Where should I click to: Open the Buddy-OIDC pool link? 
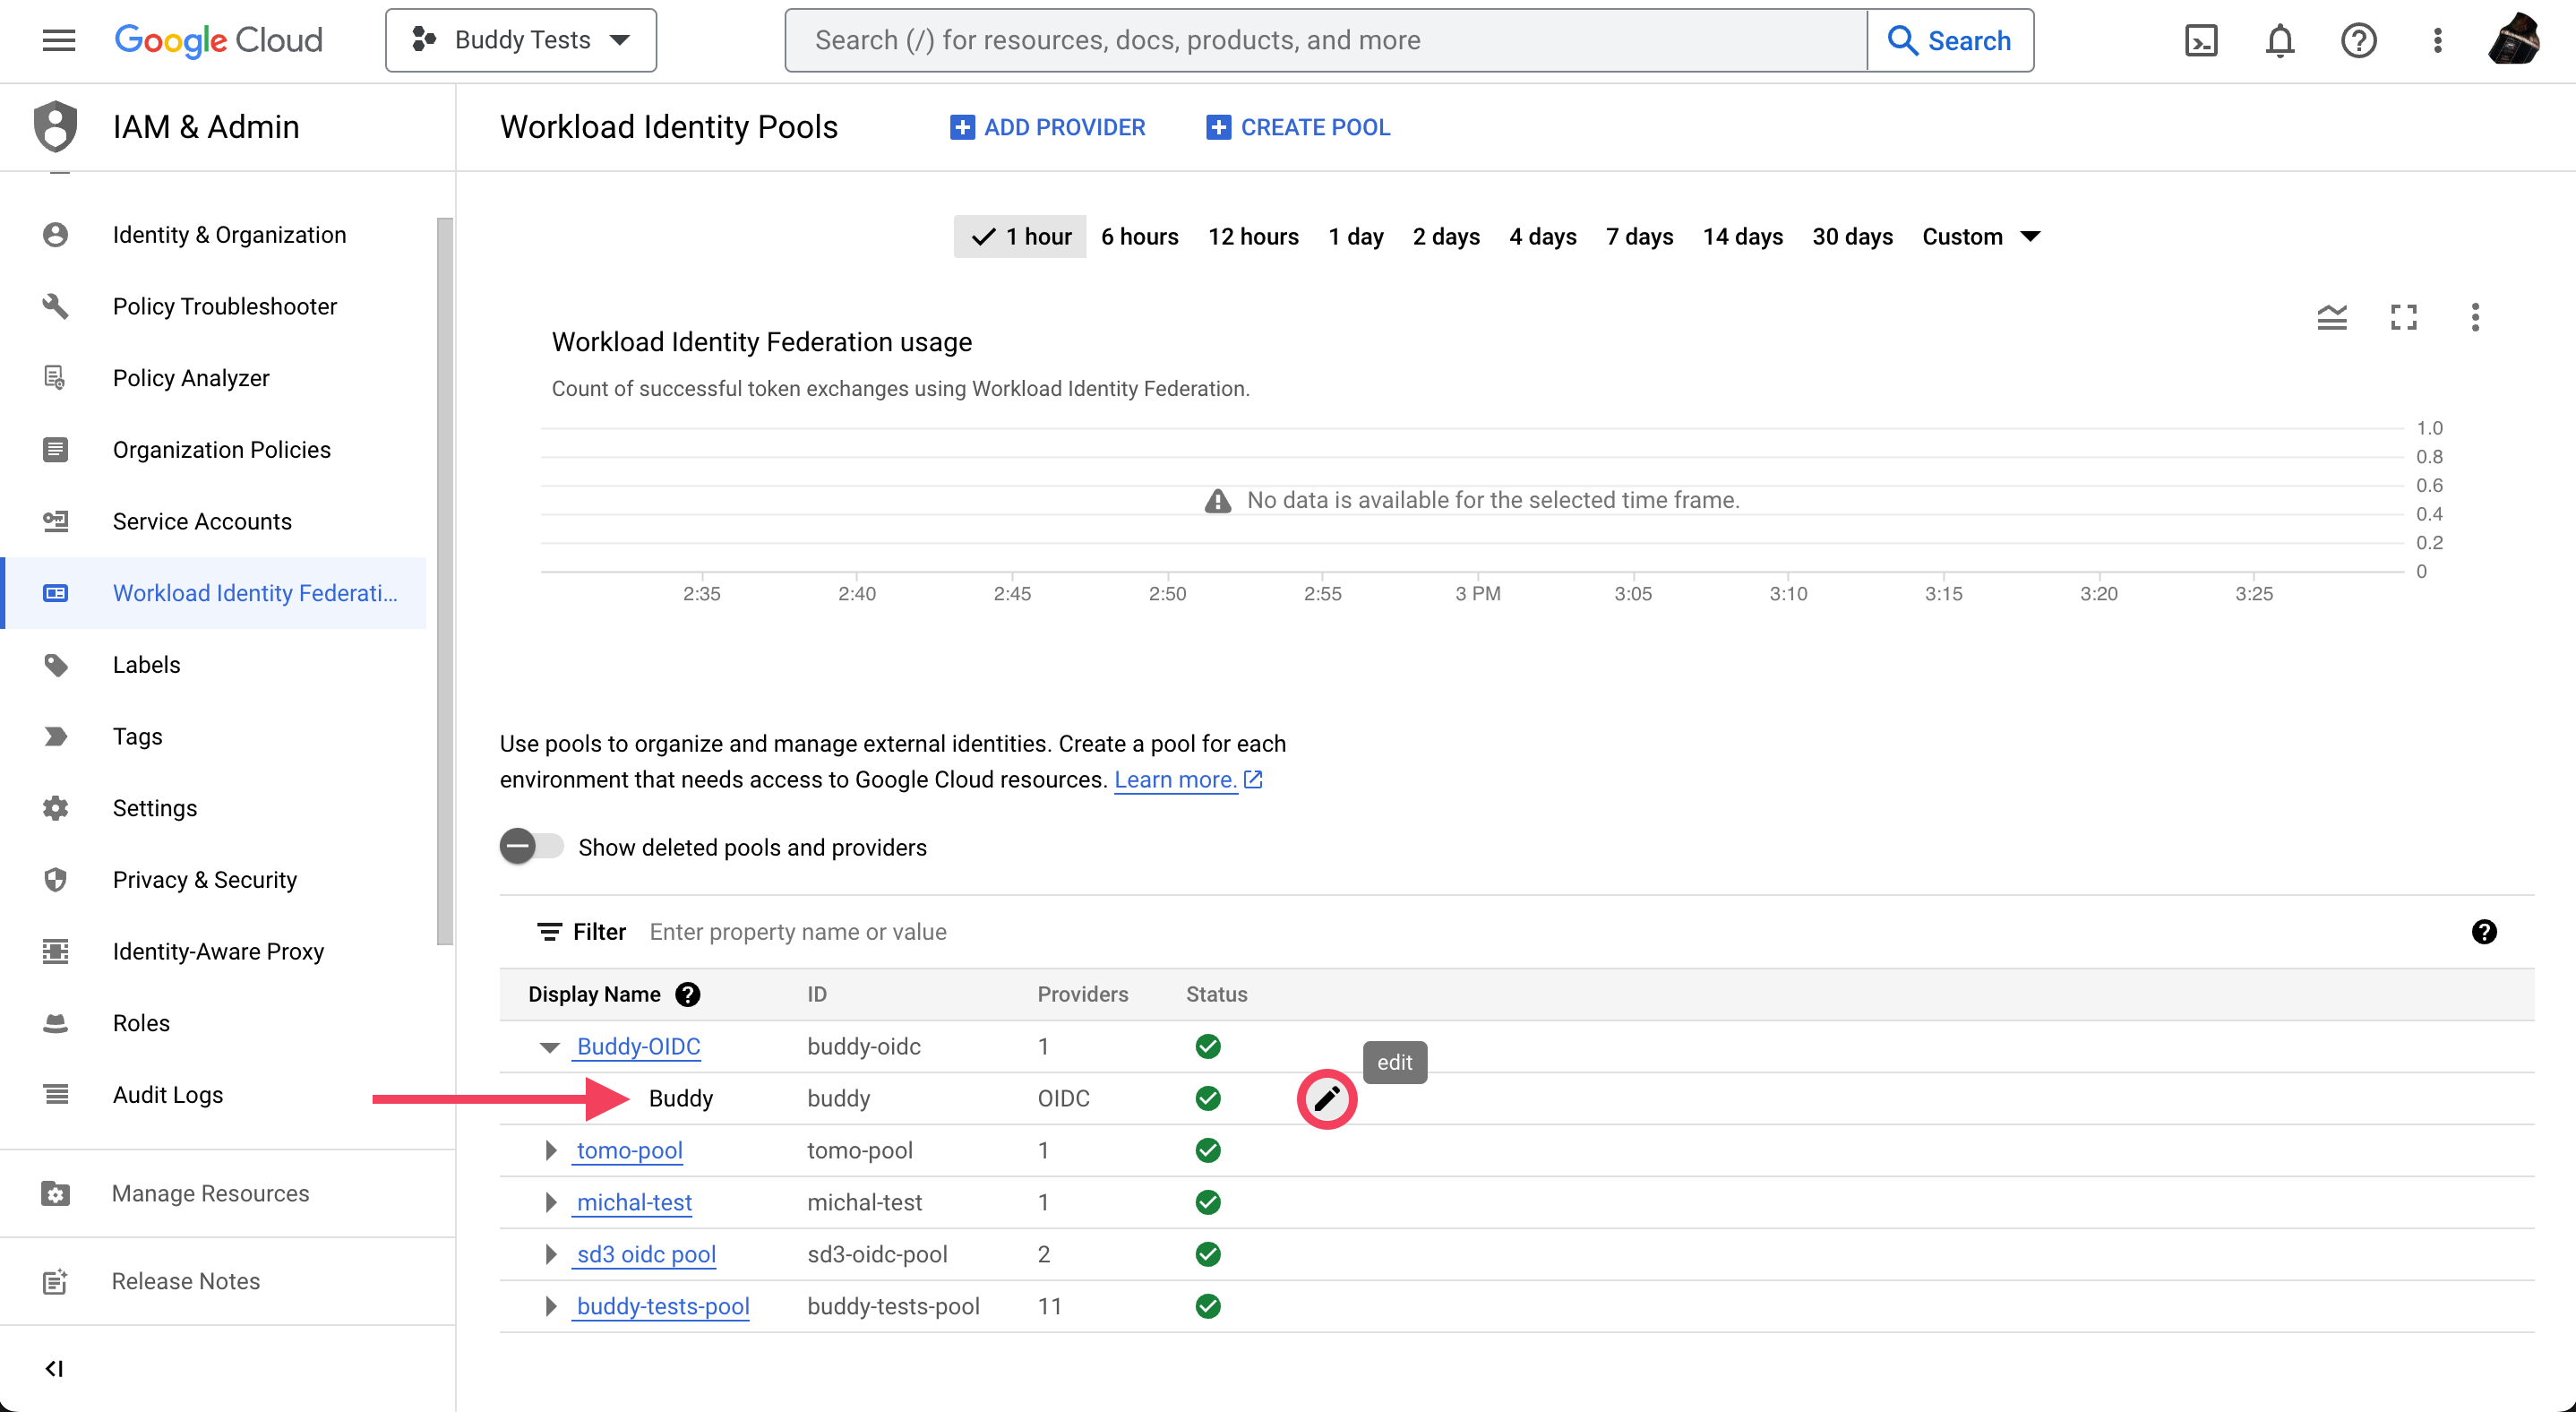(638, 1046)
